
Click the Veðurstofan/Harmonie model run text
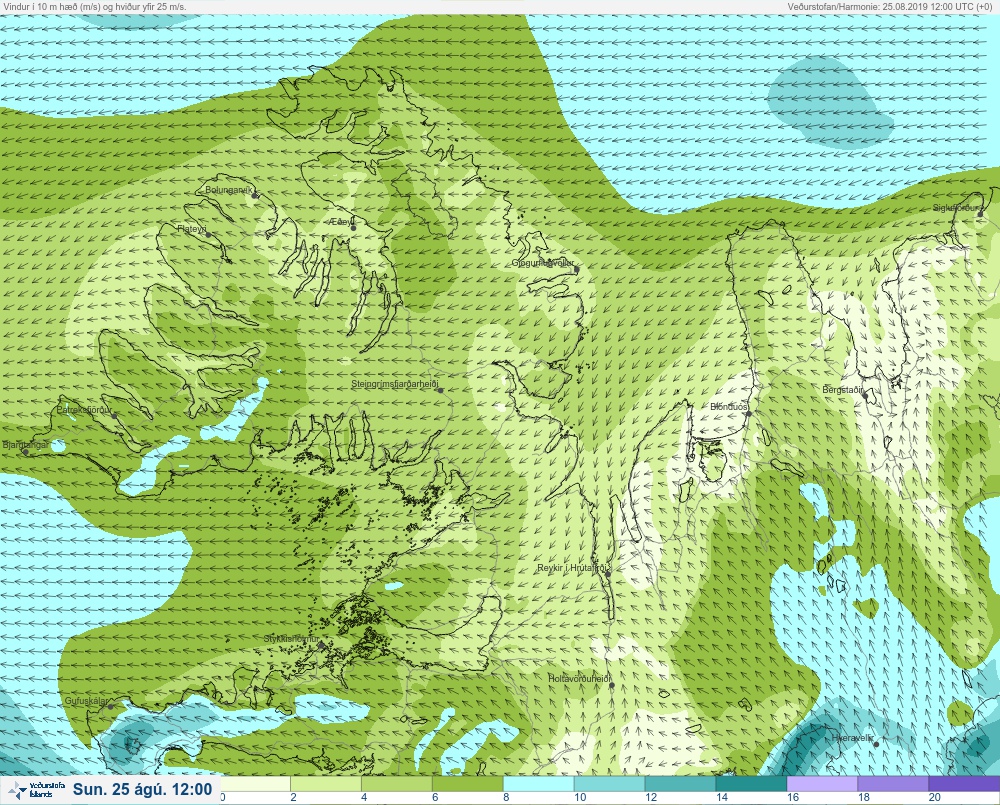pos(889,6)
